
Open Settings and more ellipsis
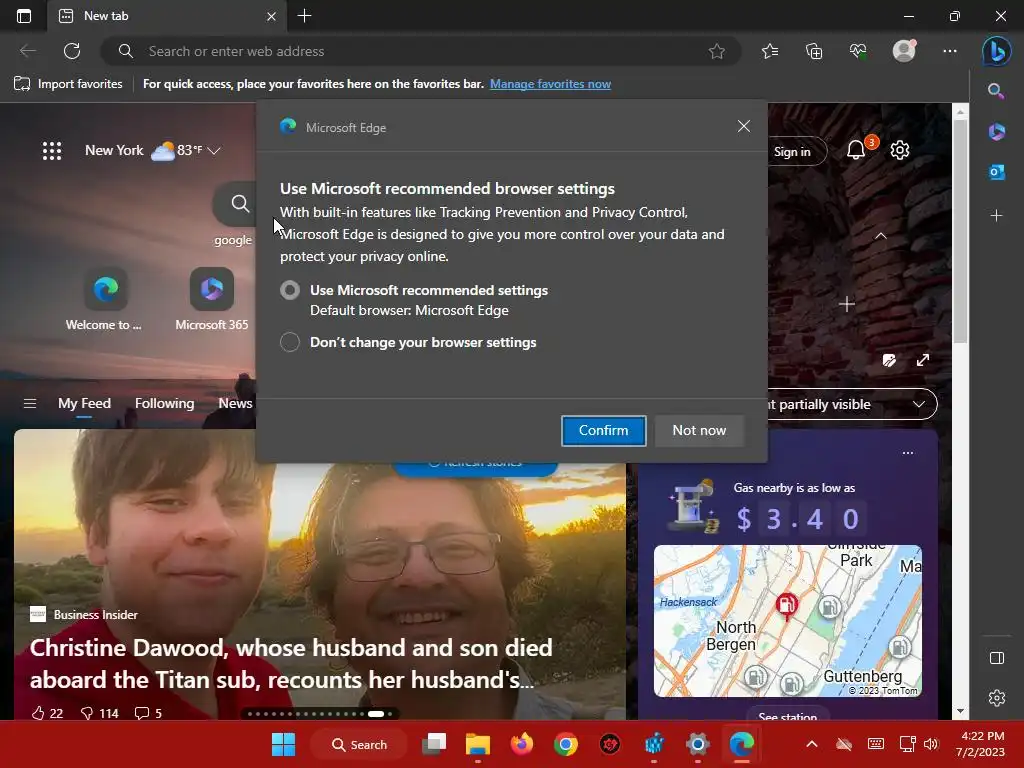pos(950,51)
